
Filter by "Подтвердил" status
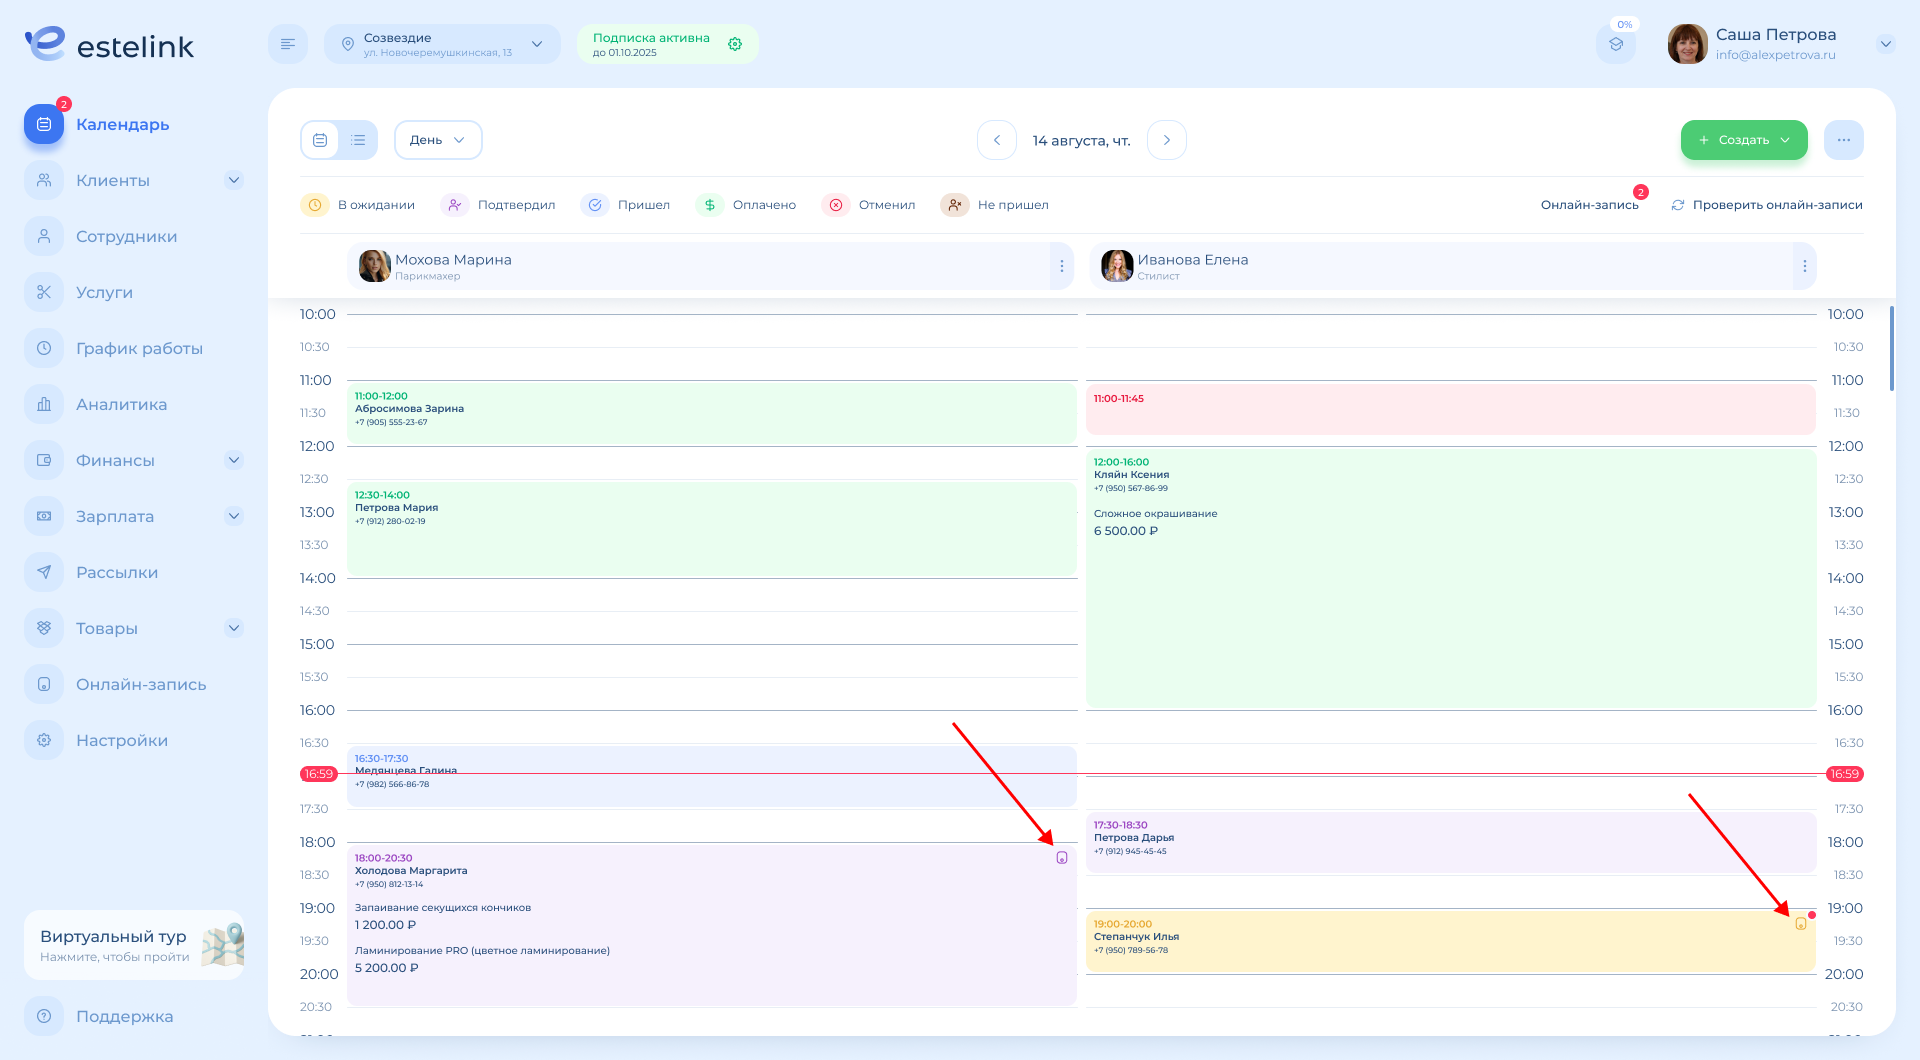tap(498, 205)
